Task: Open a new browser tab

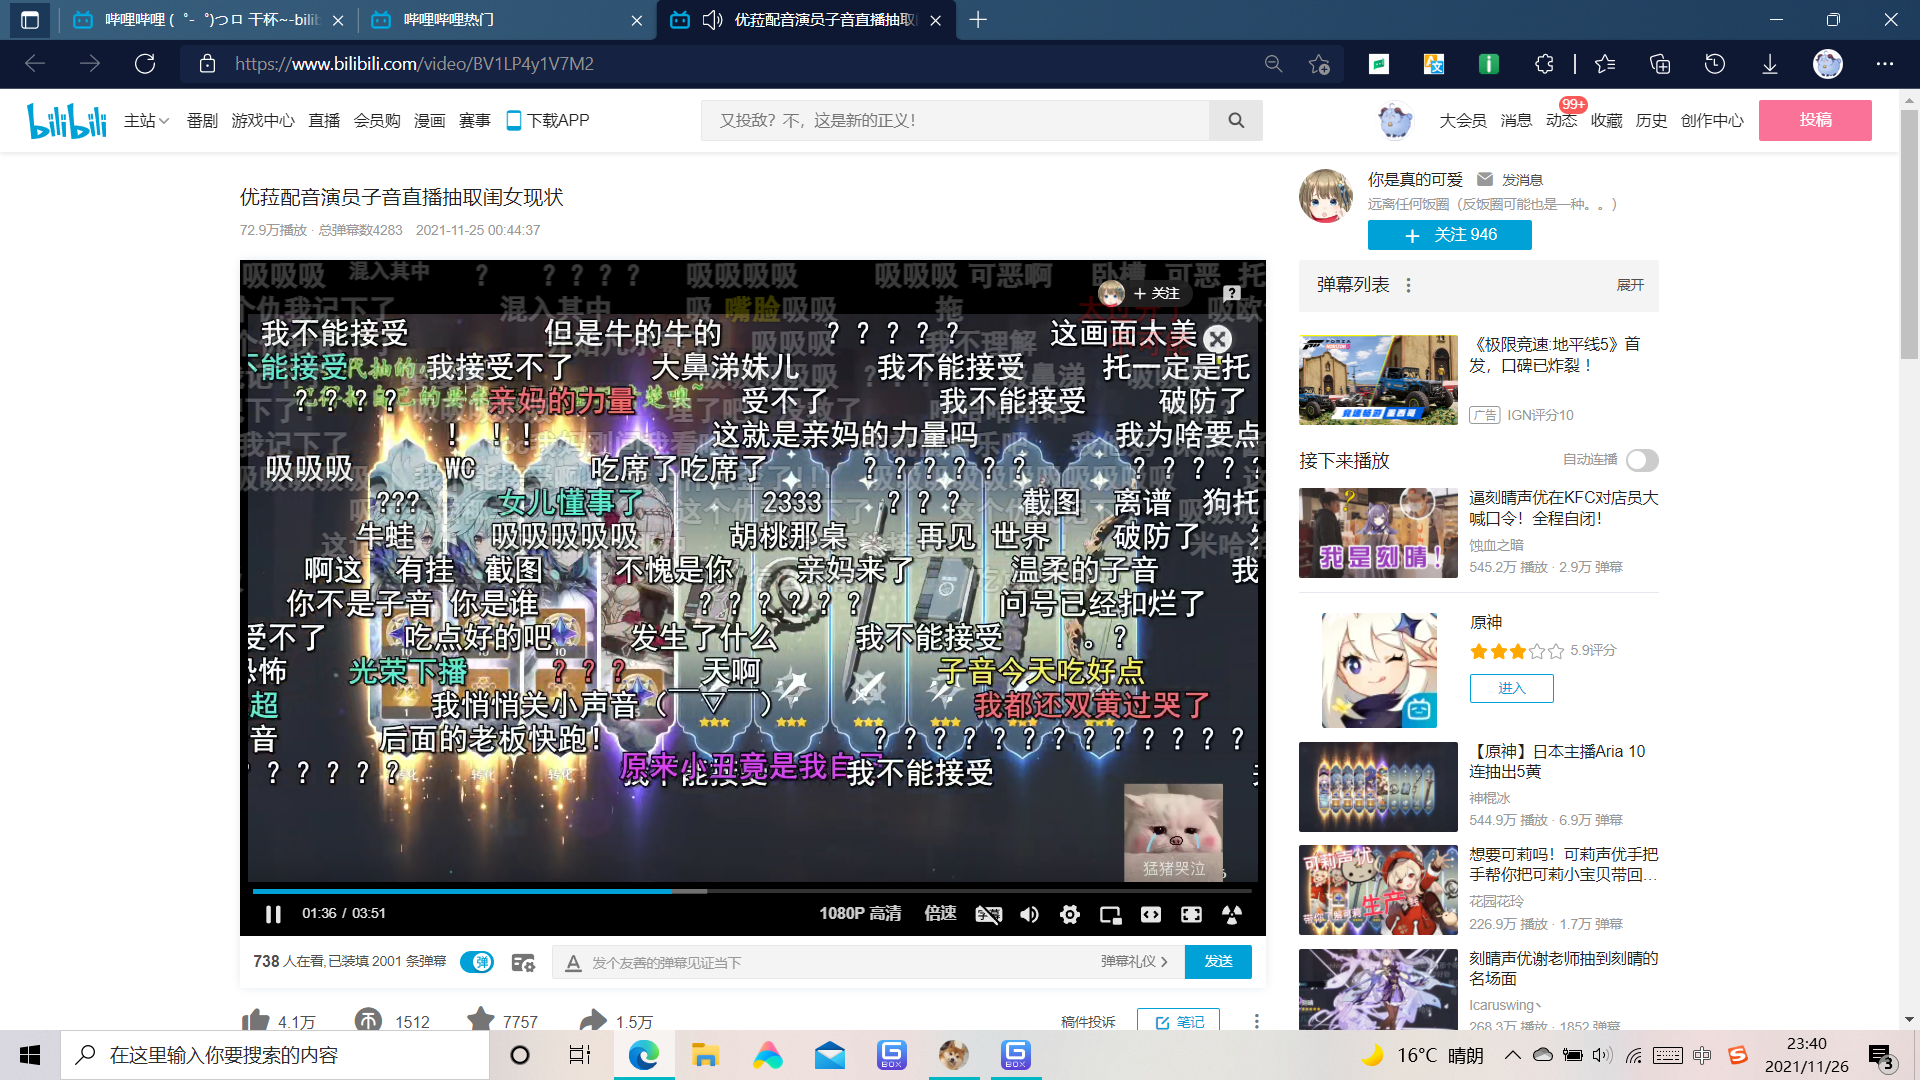Action: coord(978,20)
